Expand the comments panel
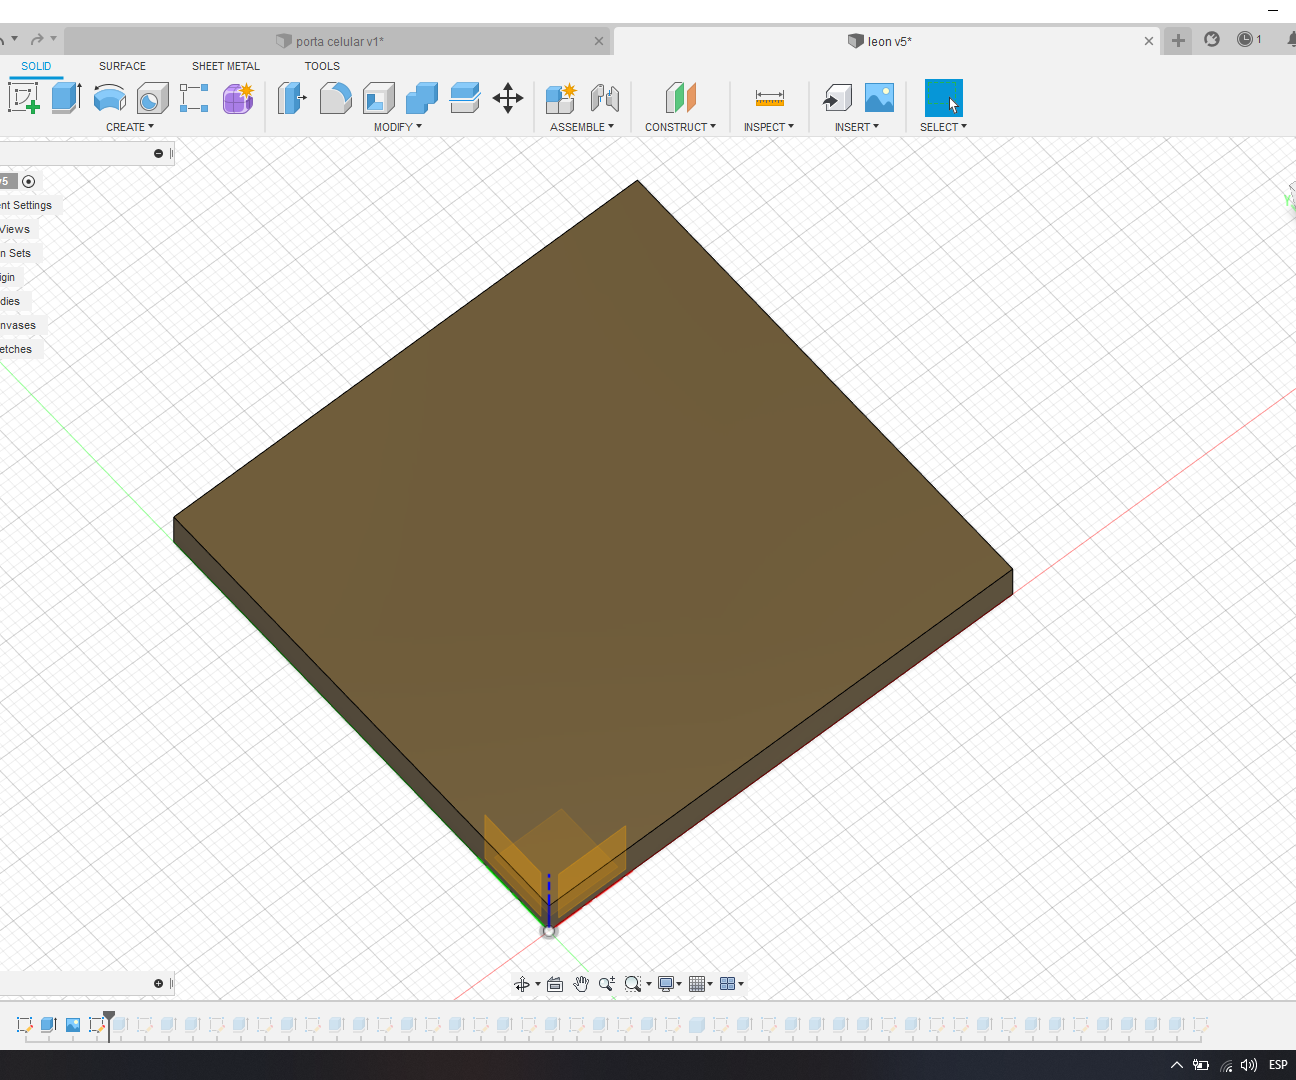The width and height of the screenshot is (1296, 1080). coord(158,984)
